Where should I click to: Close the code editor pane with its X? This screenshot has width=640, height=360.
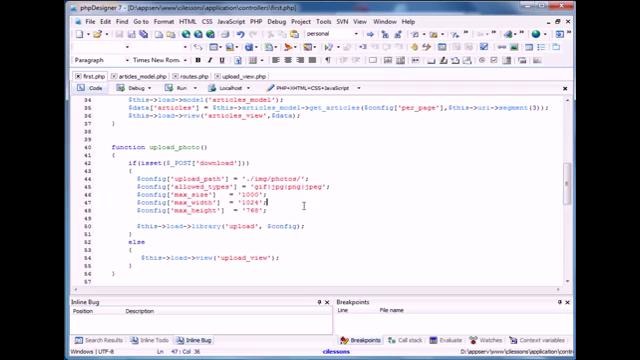click(565, 89)
